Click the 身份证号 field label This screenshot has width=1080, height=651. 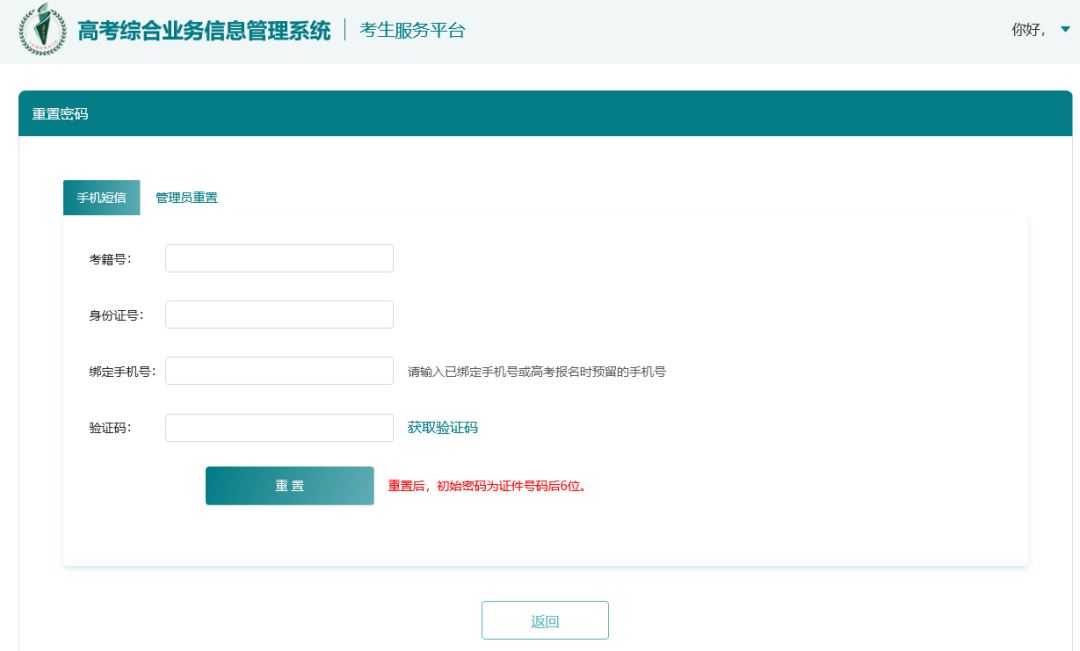[115, 316]
